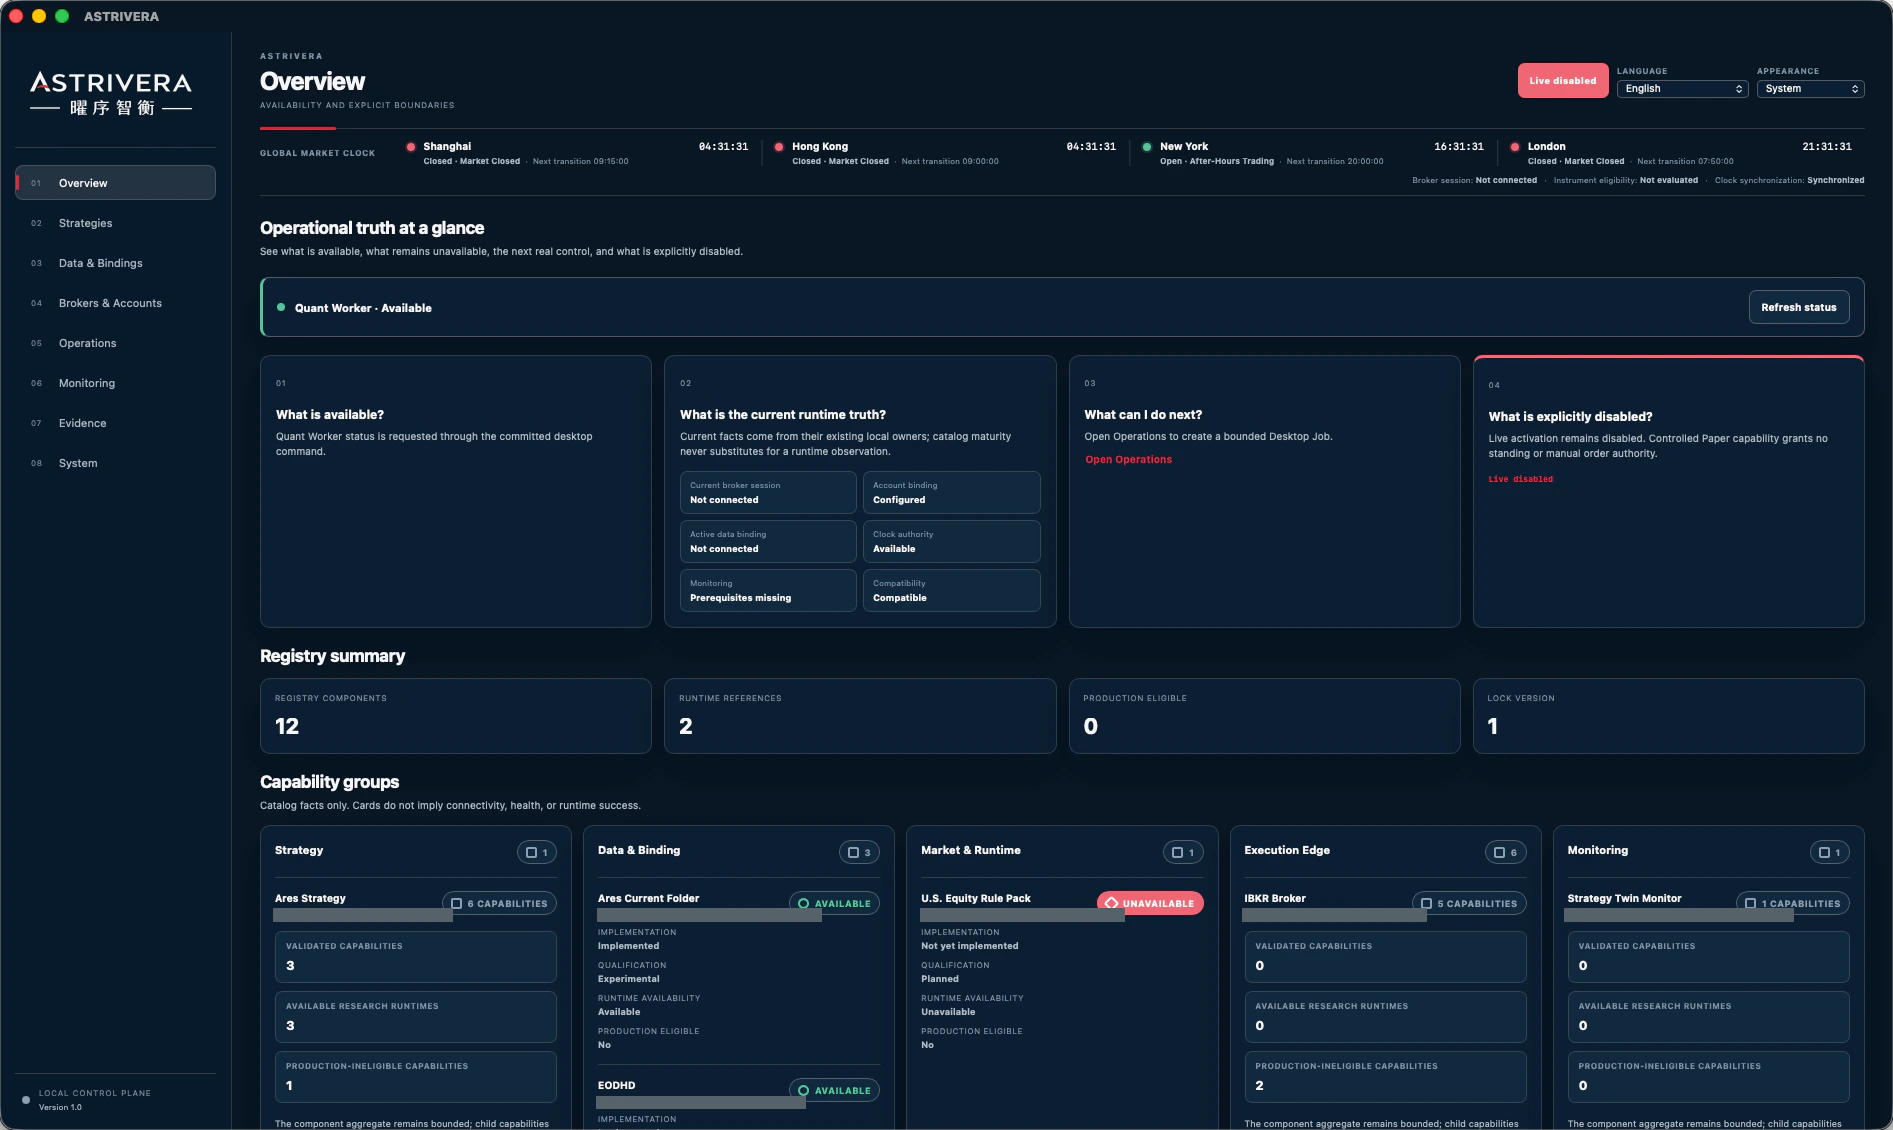Click Broker session Not connected status
The height and width of the screenshot is (1130, 1893).
point(1474,181)
